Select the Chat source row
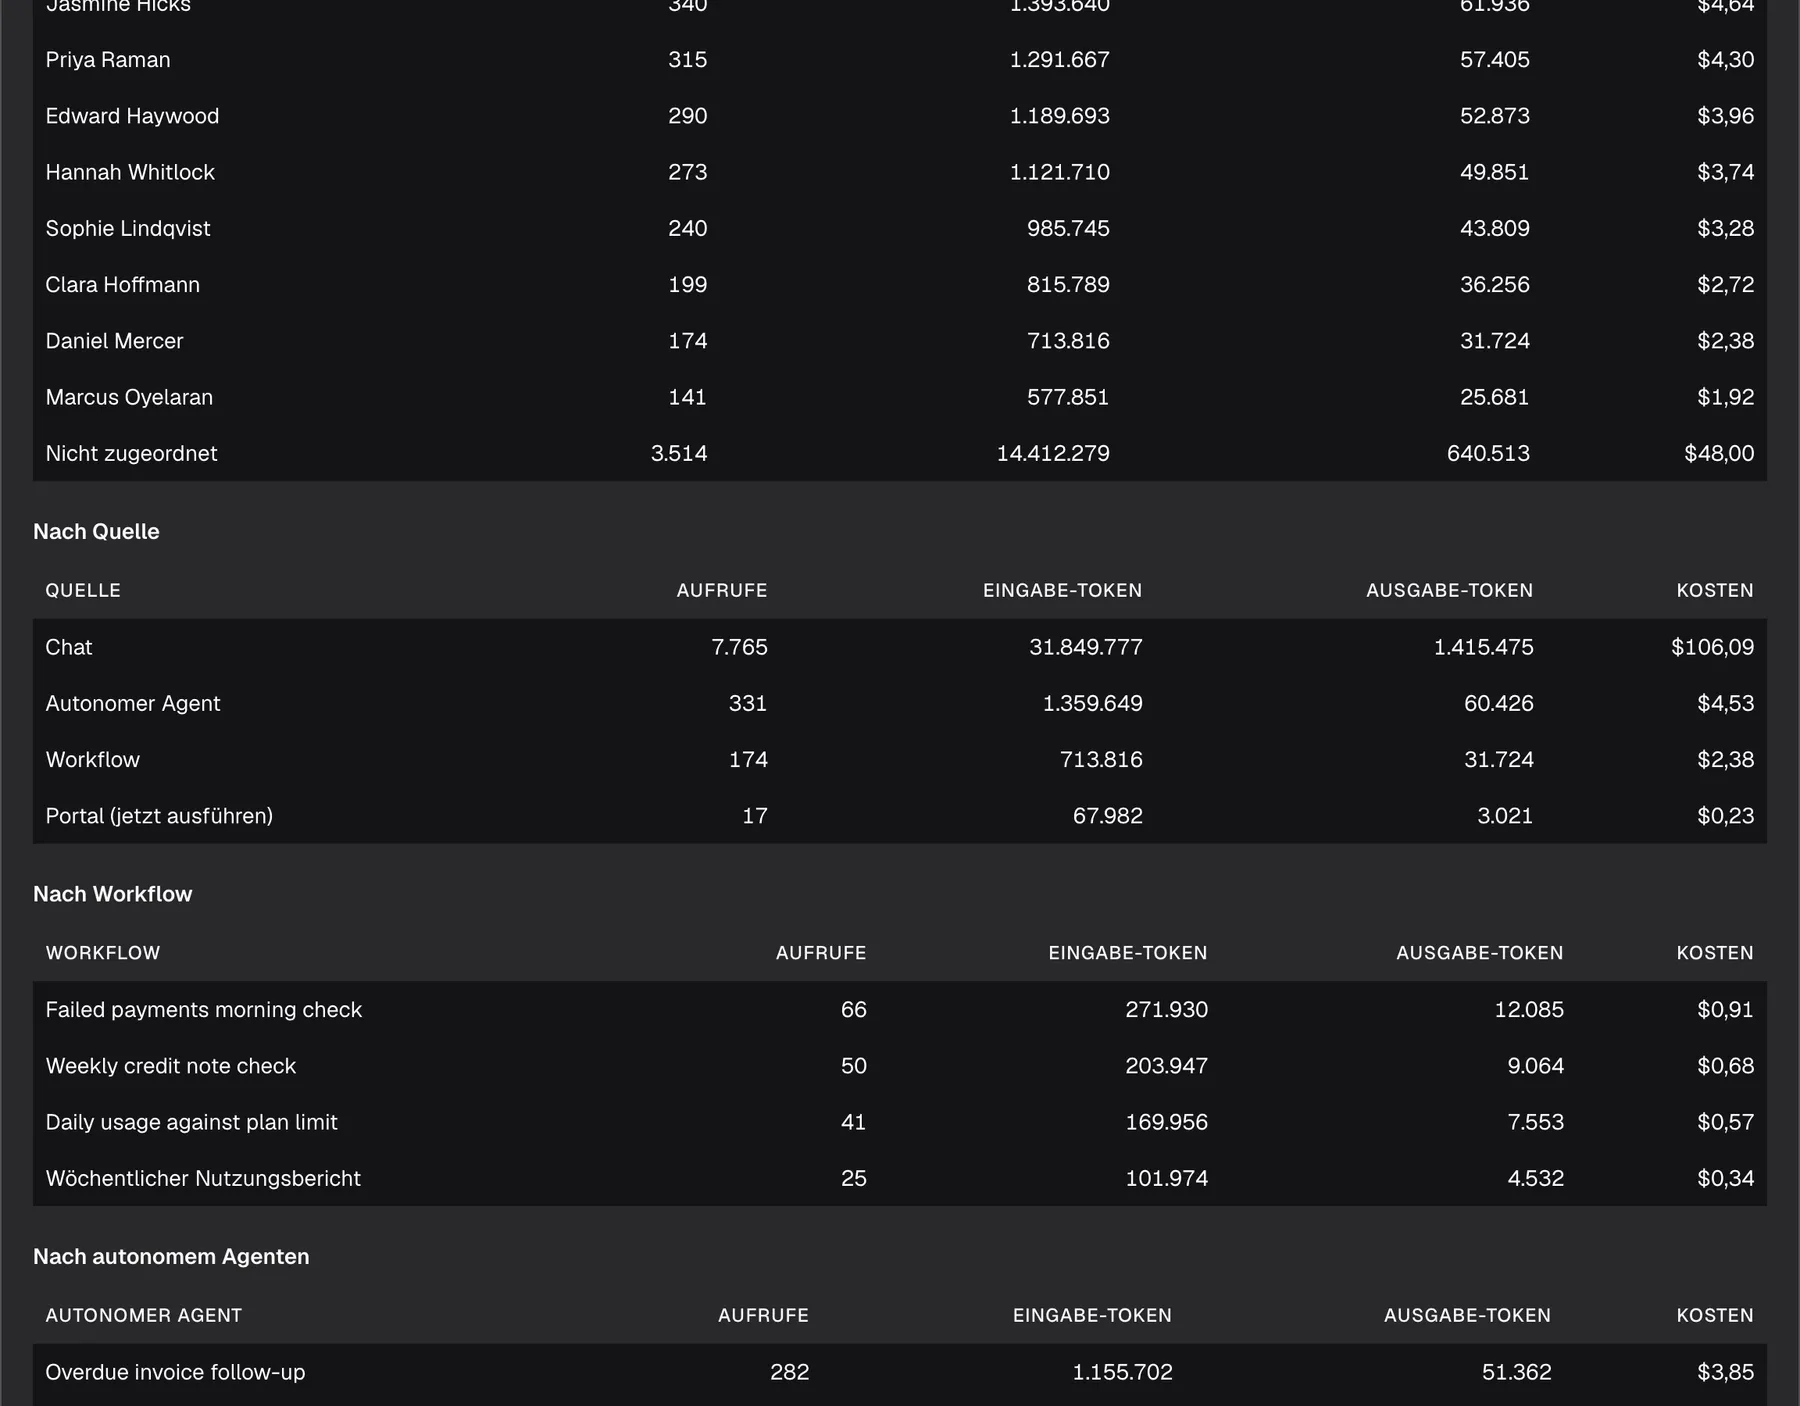 pos(900,647)
